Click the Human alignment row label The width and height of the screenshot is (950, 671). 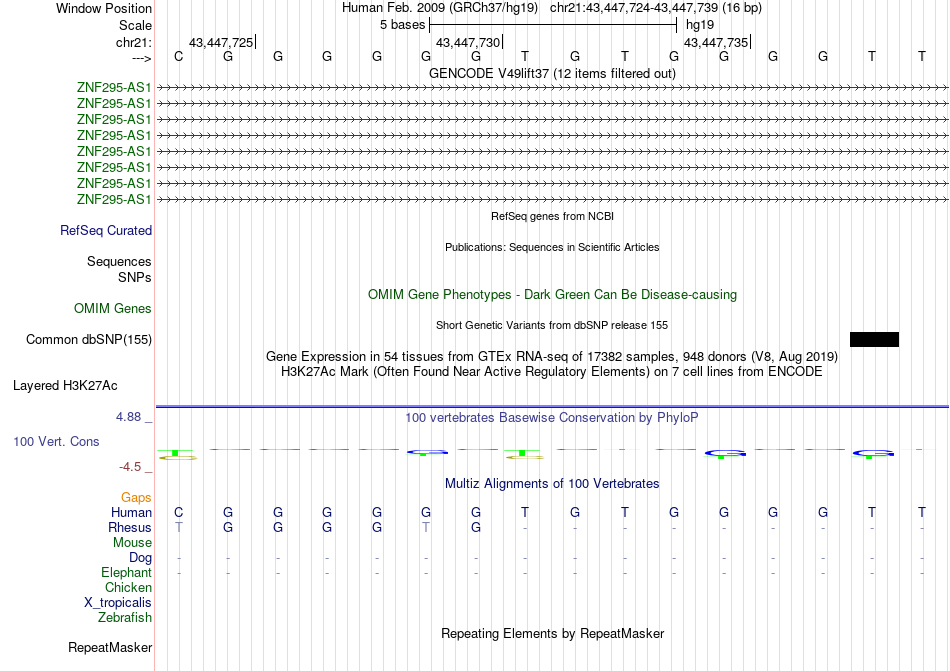(131, 513)
